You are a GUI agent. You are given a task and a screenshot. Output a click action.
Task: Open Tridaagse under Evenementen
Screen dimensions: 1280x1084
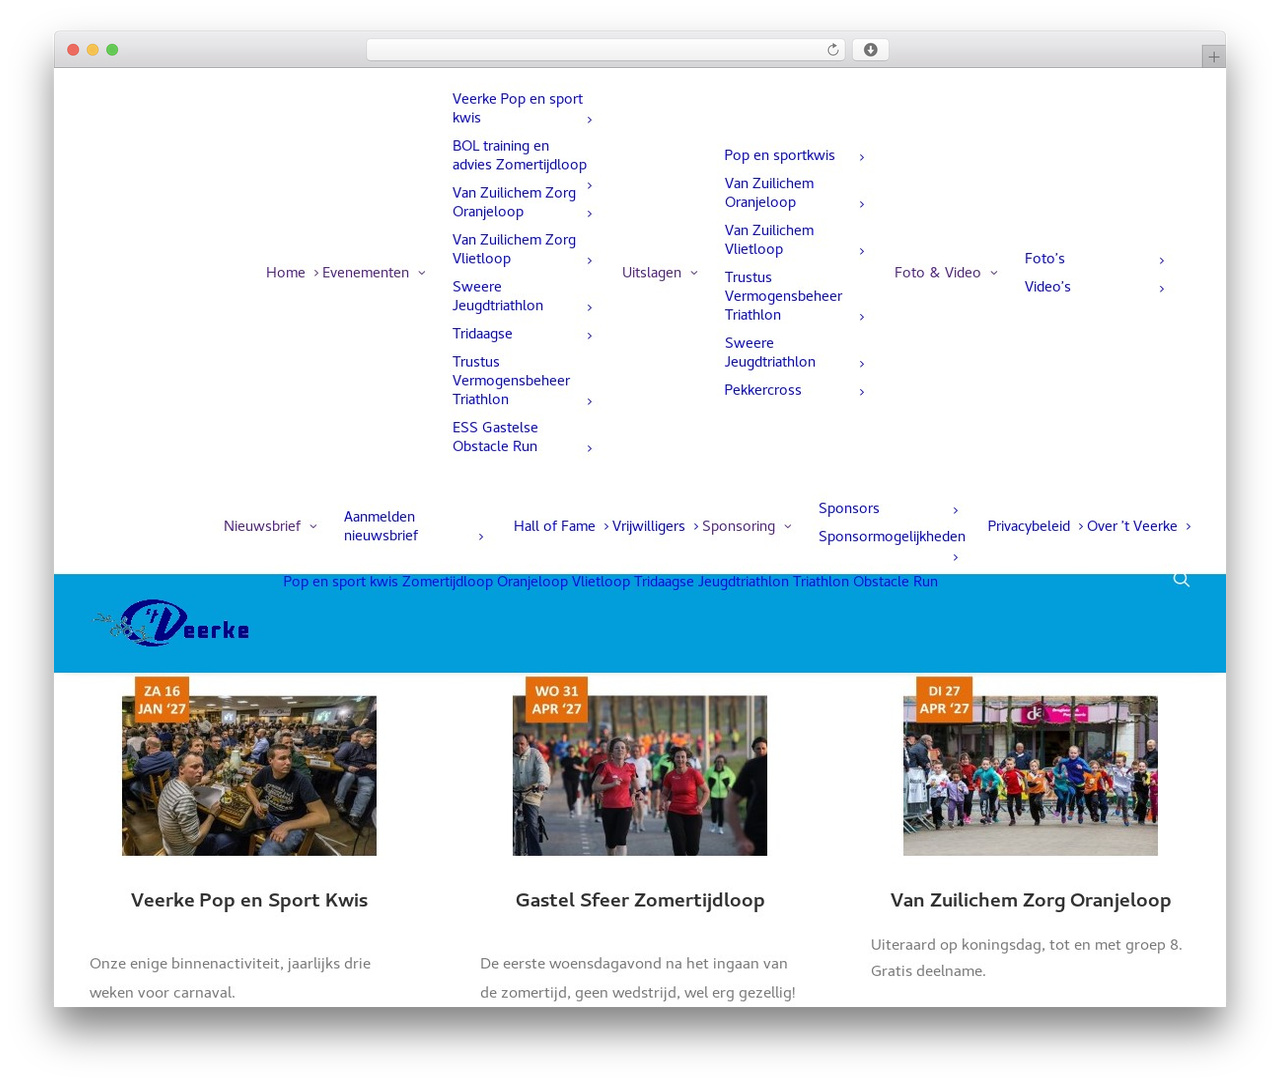click(482, 334)
